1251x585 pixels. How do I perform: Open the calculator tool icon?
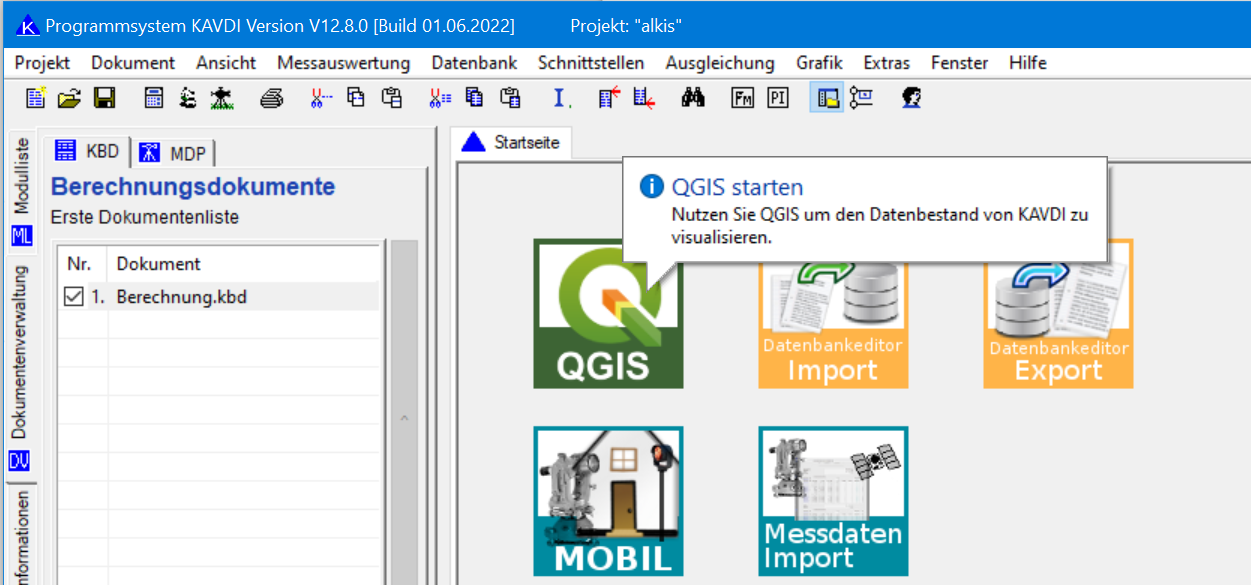[x=154, y=98]
